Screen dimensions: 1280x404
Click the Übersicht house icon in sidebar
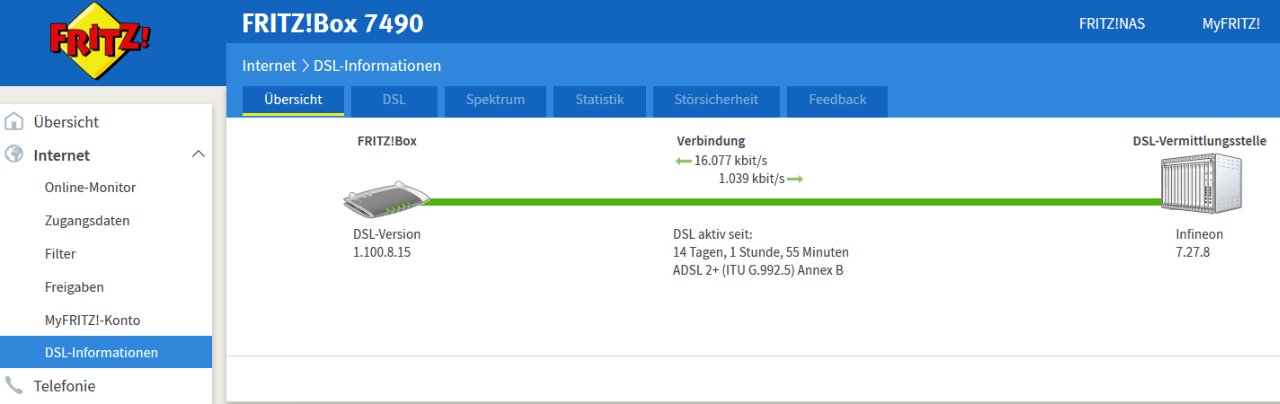pos(14,122)
